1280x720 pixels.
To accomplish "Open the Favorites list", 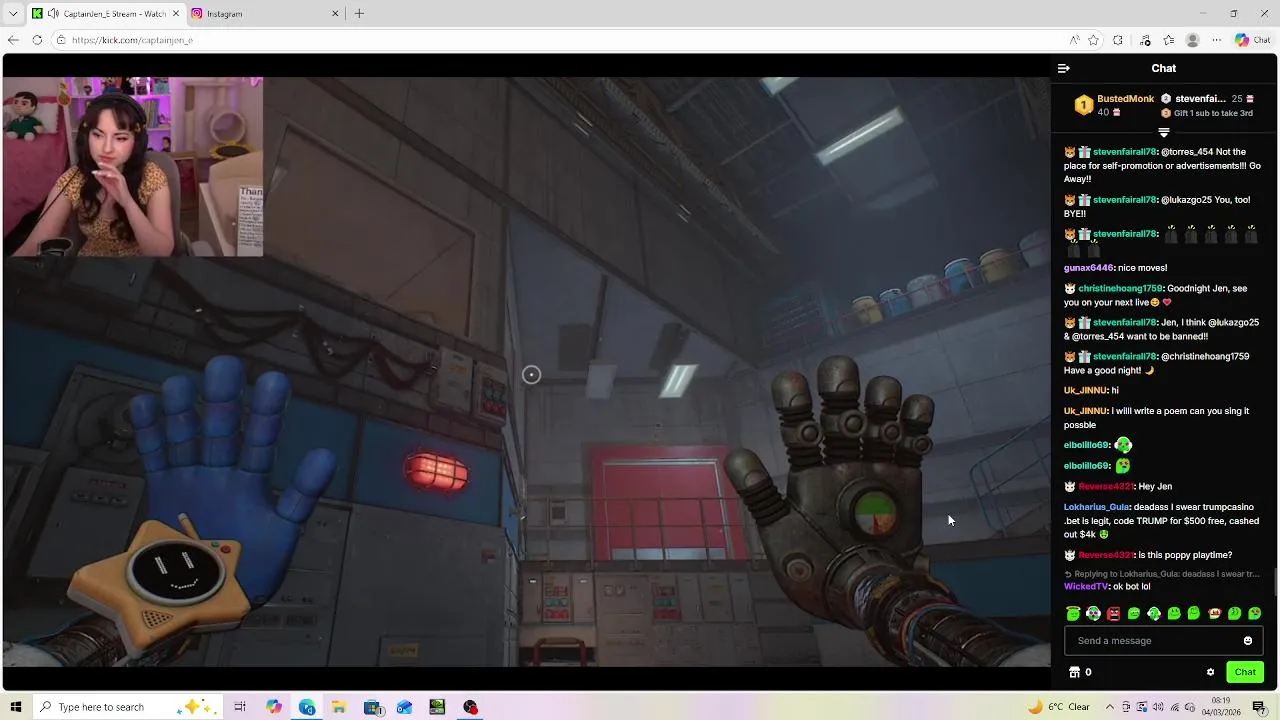I will point(1168,40).
